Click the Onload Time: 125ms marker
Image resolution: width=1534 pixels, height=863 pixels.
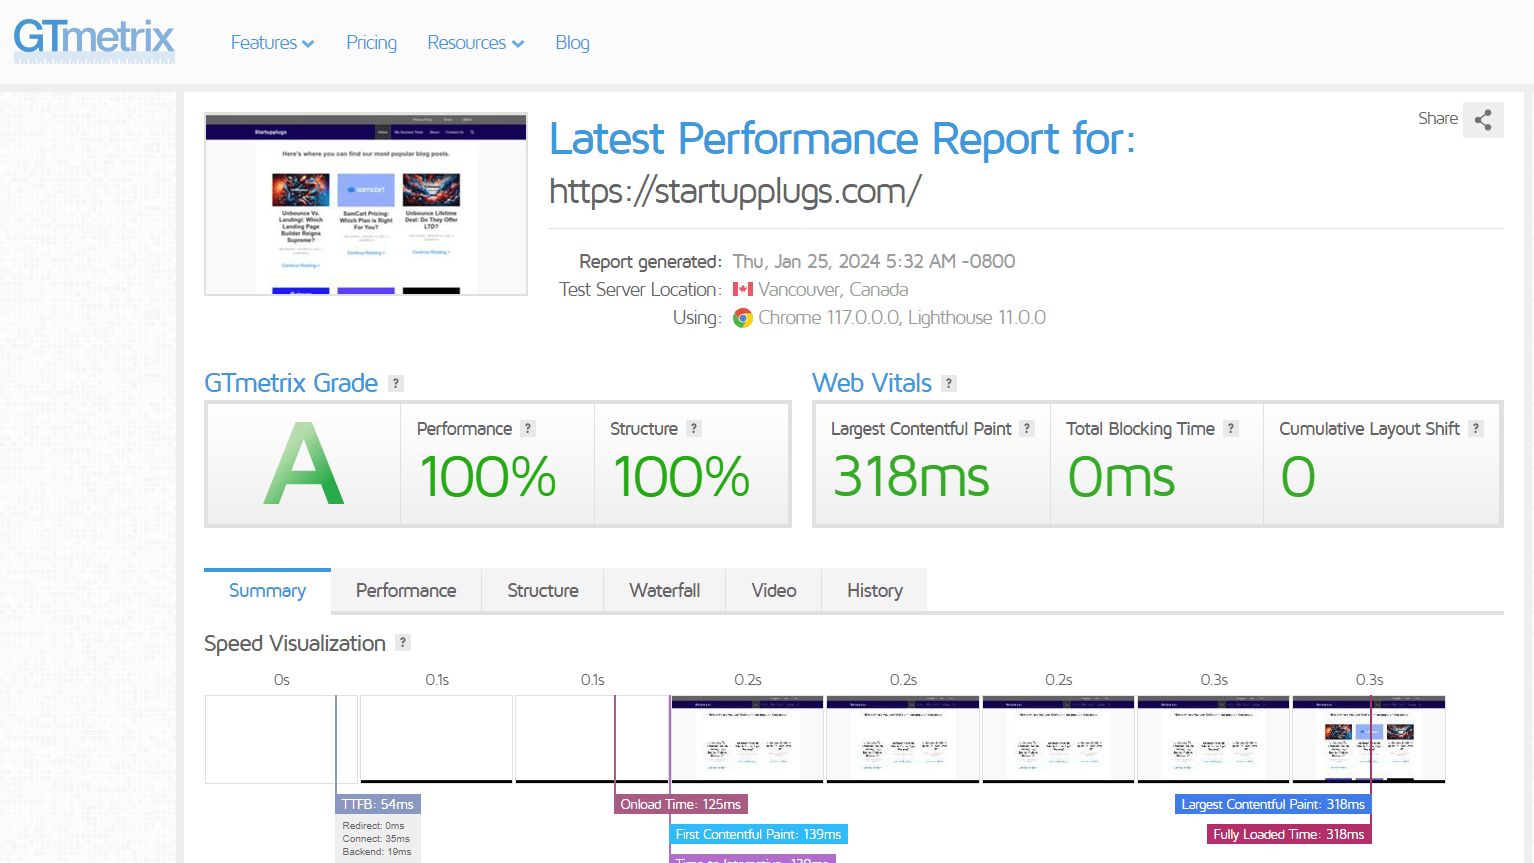point(681,804)
